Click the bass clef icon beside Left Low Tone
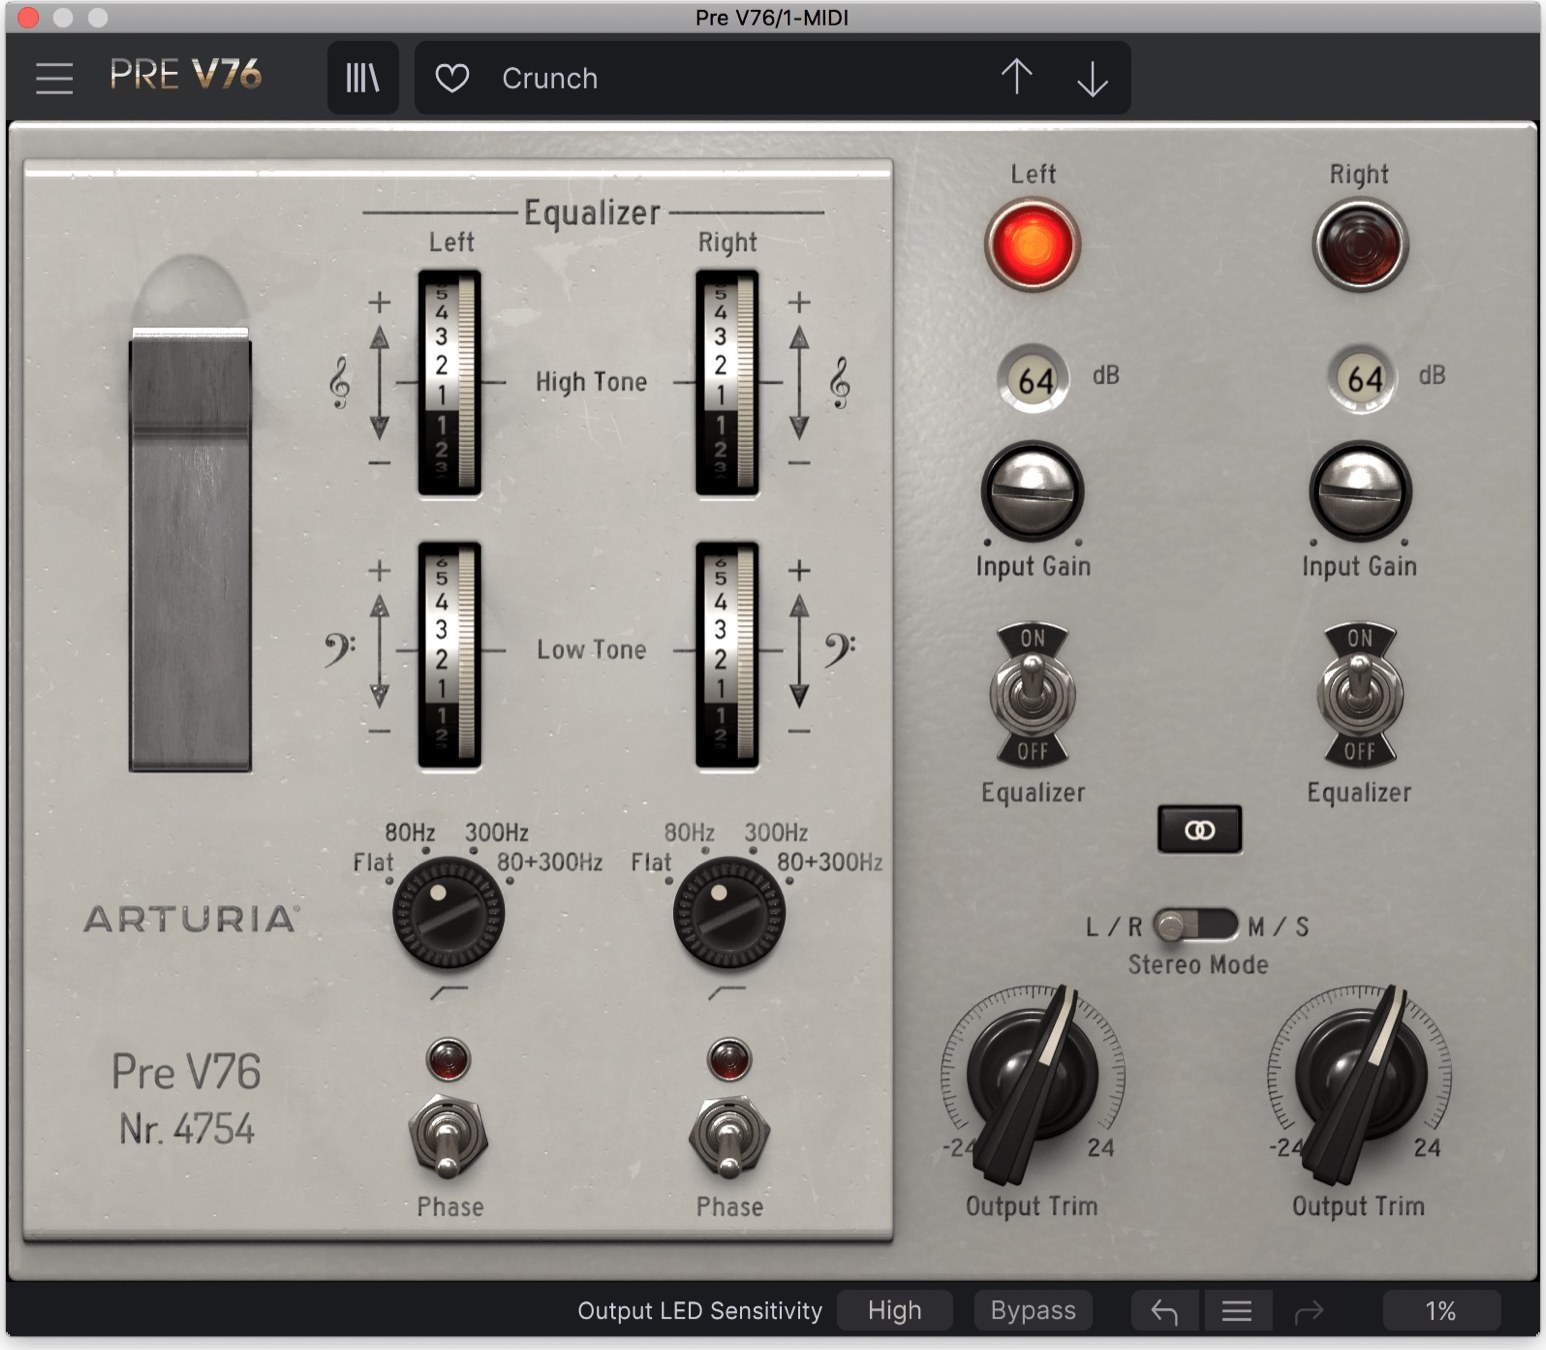 pos(338,650)
